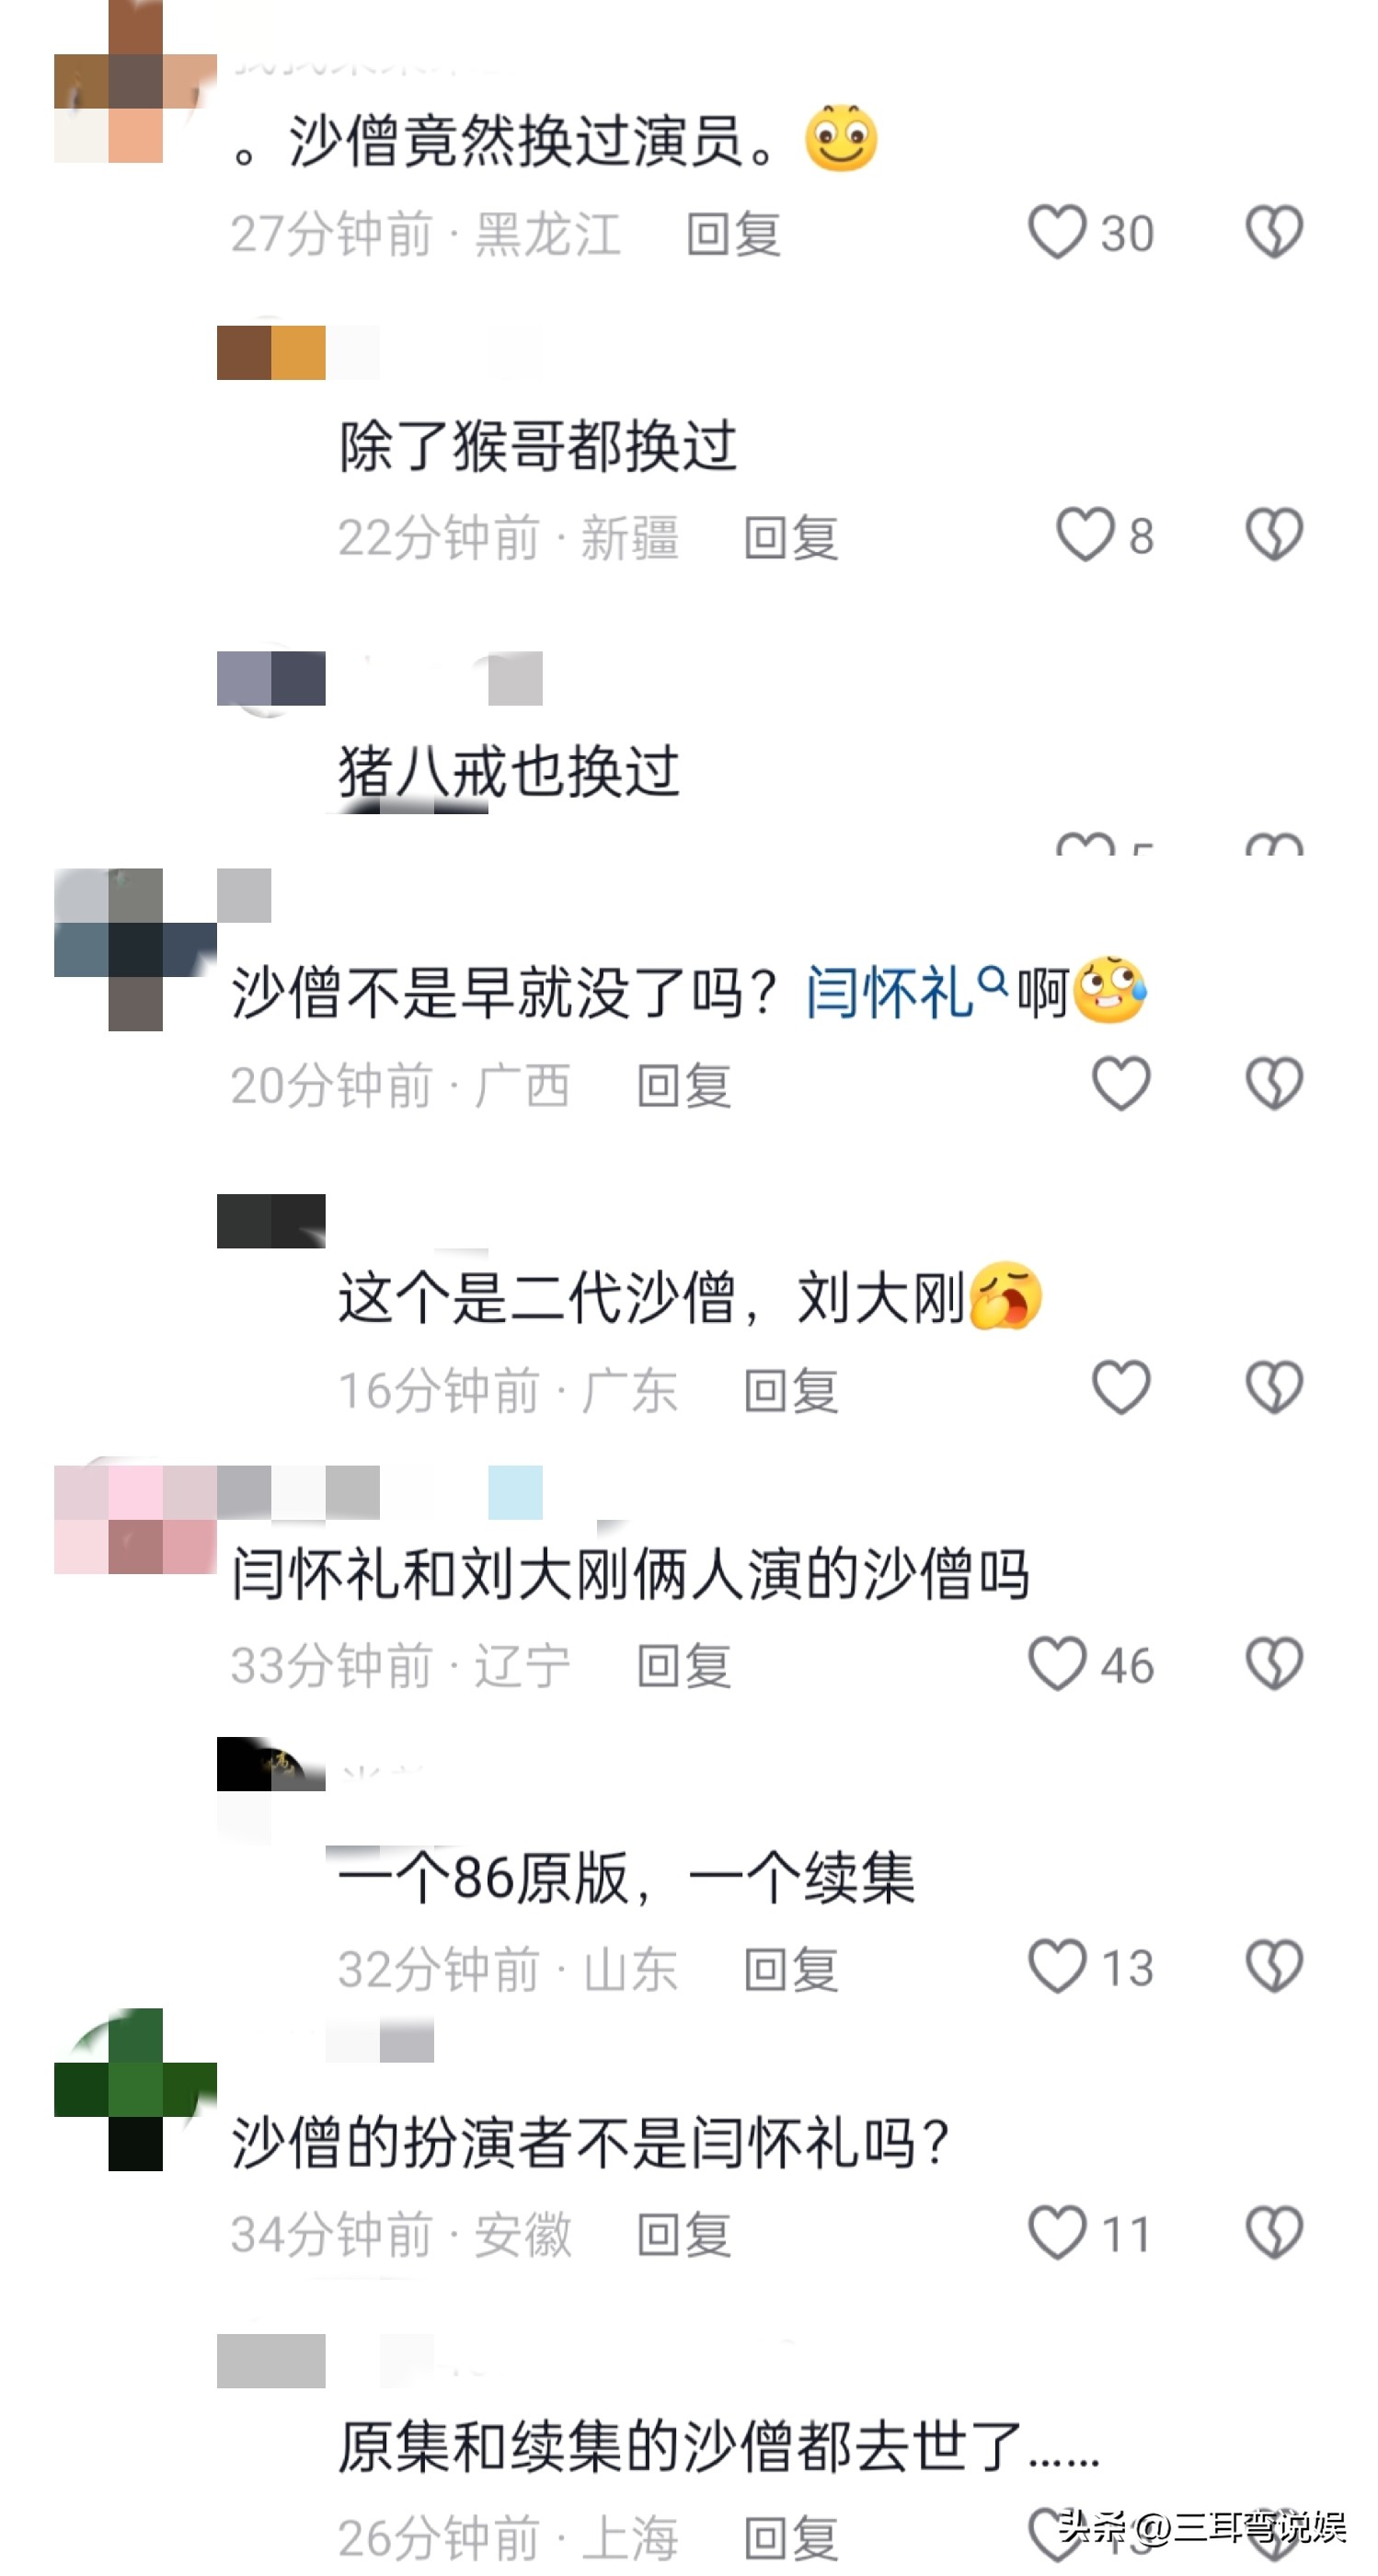Reply to the 广东 comment
This screenshot has height=2576, width=1378.
791,1391
